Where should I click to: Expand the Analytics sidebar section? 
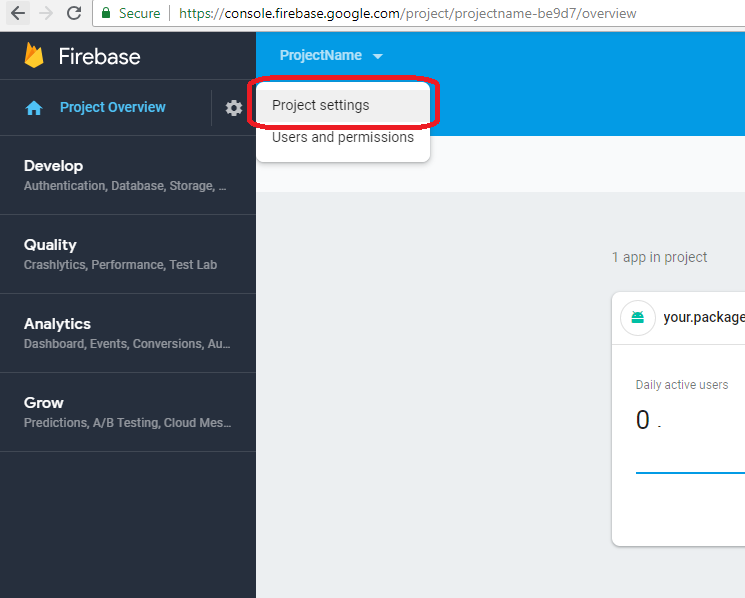click(57, 324)
